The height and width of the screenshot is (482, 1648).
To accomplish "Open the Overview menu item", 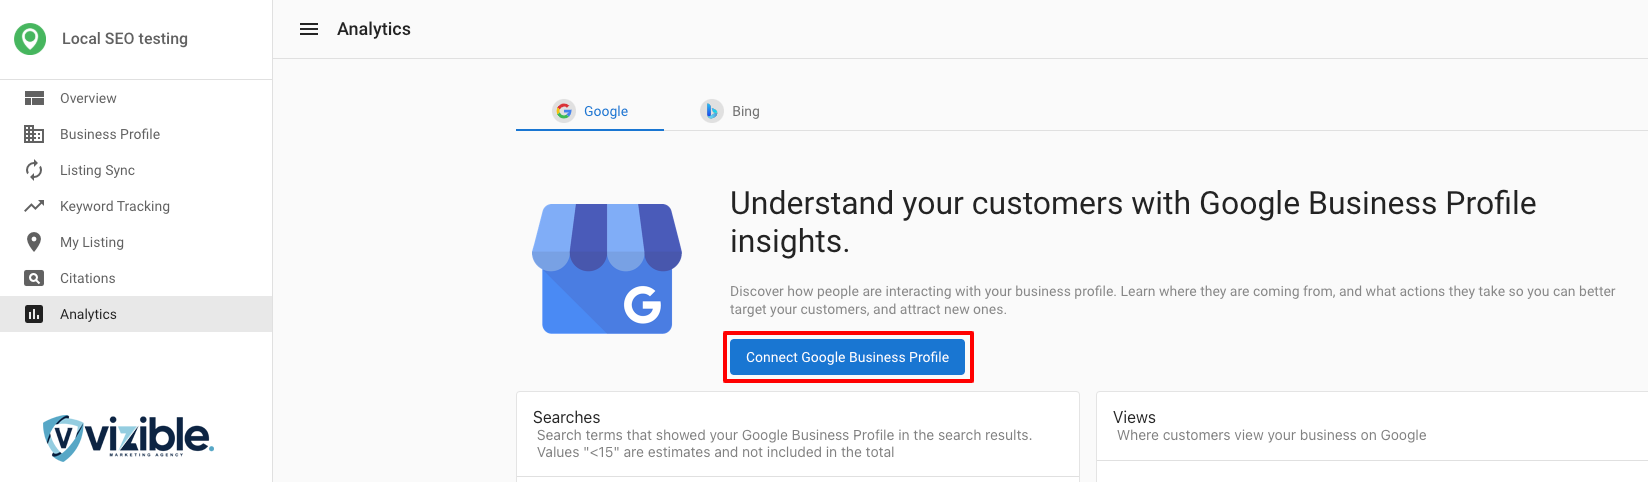I will pyautogui.click(x=88, y=98).
